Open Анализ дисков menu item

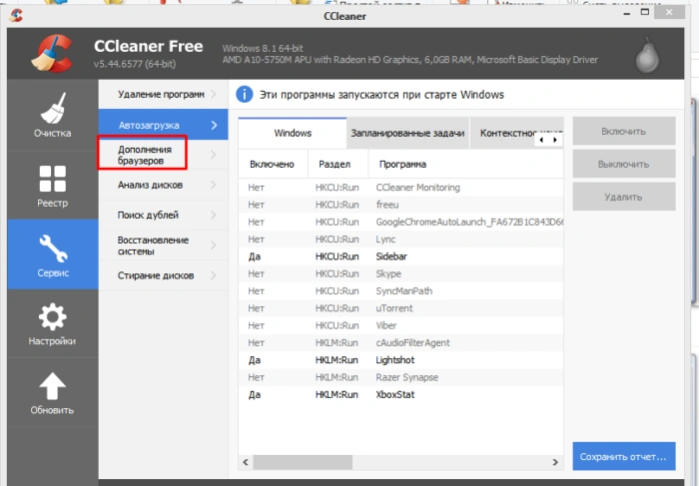pos(163,185)
